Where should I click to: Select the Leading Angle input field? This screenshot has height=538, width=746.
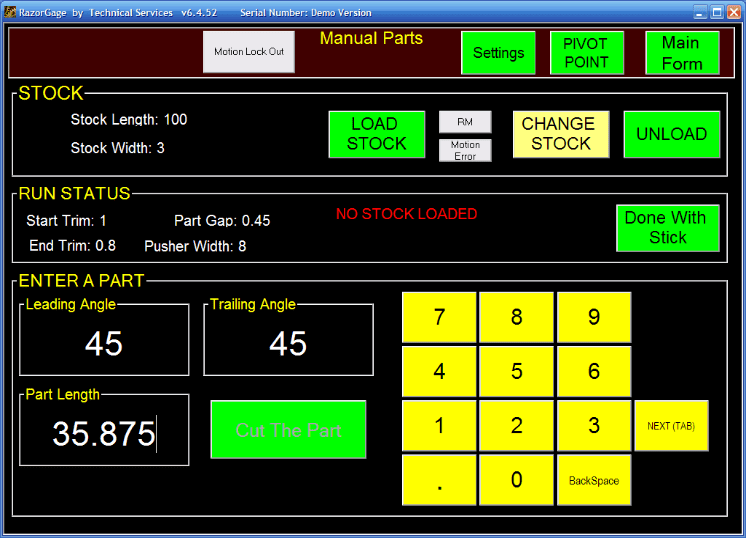pyautogui.click(x=104, y=343)
